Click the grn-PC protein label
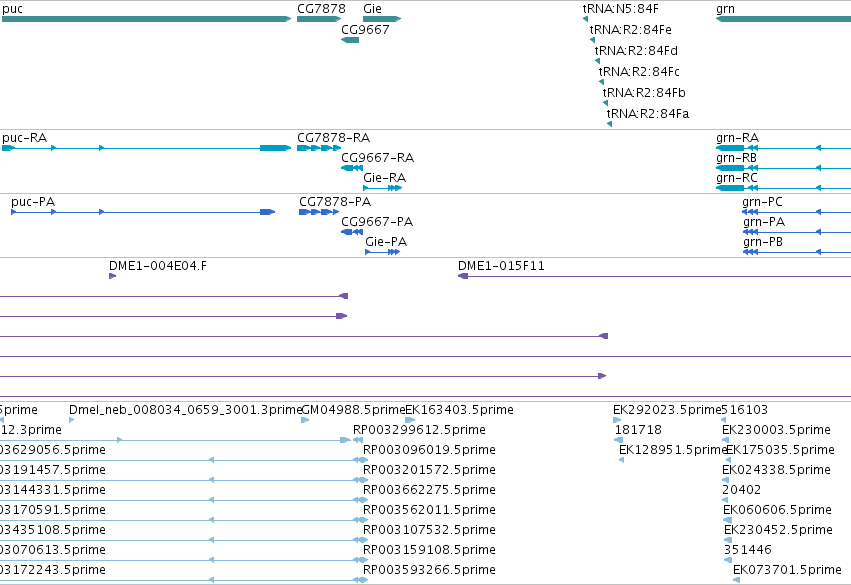This screenshot has width=851, height=585. coord(763,202)
